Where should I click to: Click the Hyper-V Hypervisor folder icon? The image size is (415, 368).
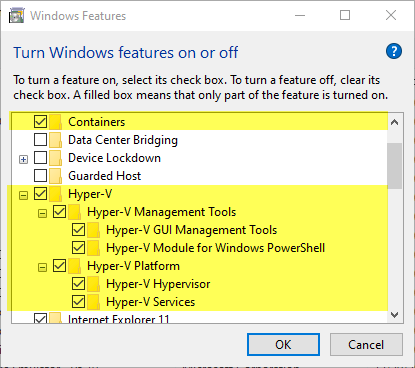94,284
